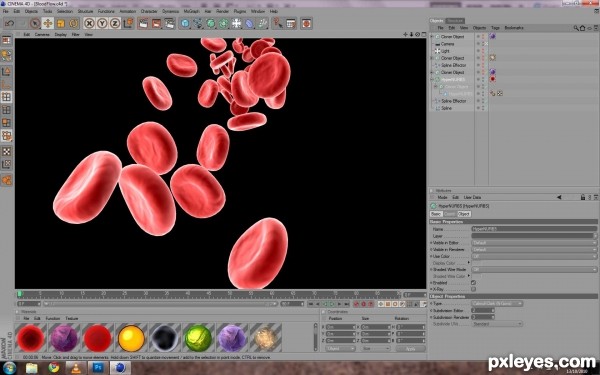
Task: Click the search icon in Objects manager
Action: click(576, 28)
